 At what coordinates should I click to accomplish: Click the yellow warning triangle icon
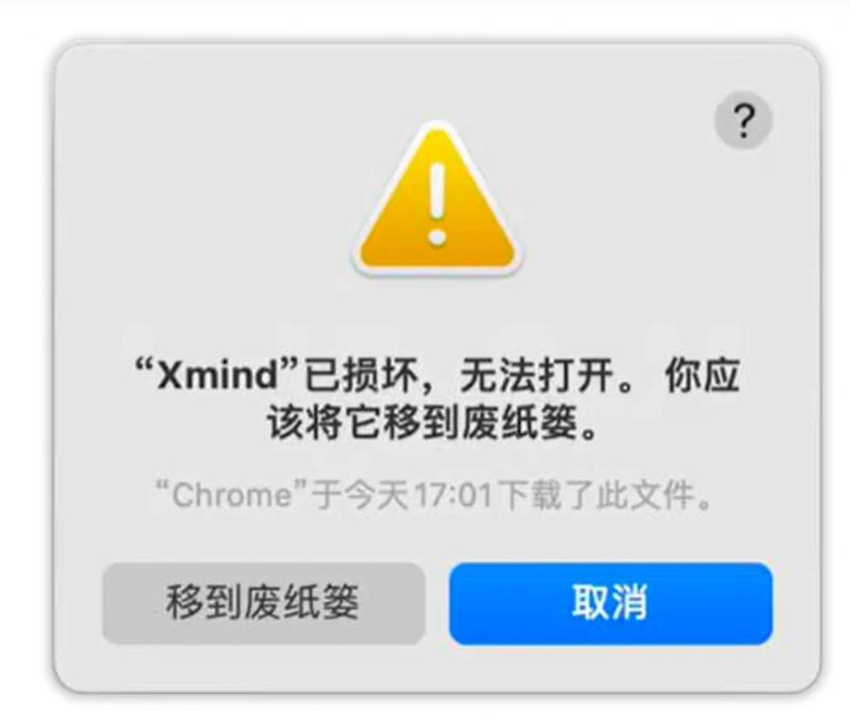point(437,199)
